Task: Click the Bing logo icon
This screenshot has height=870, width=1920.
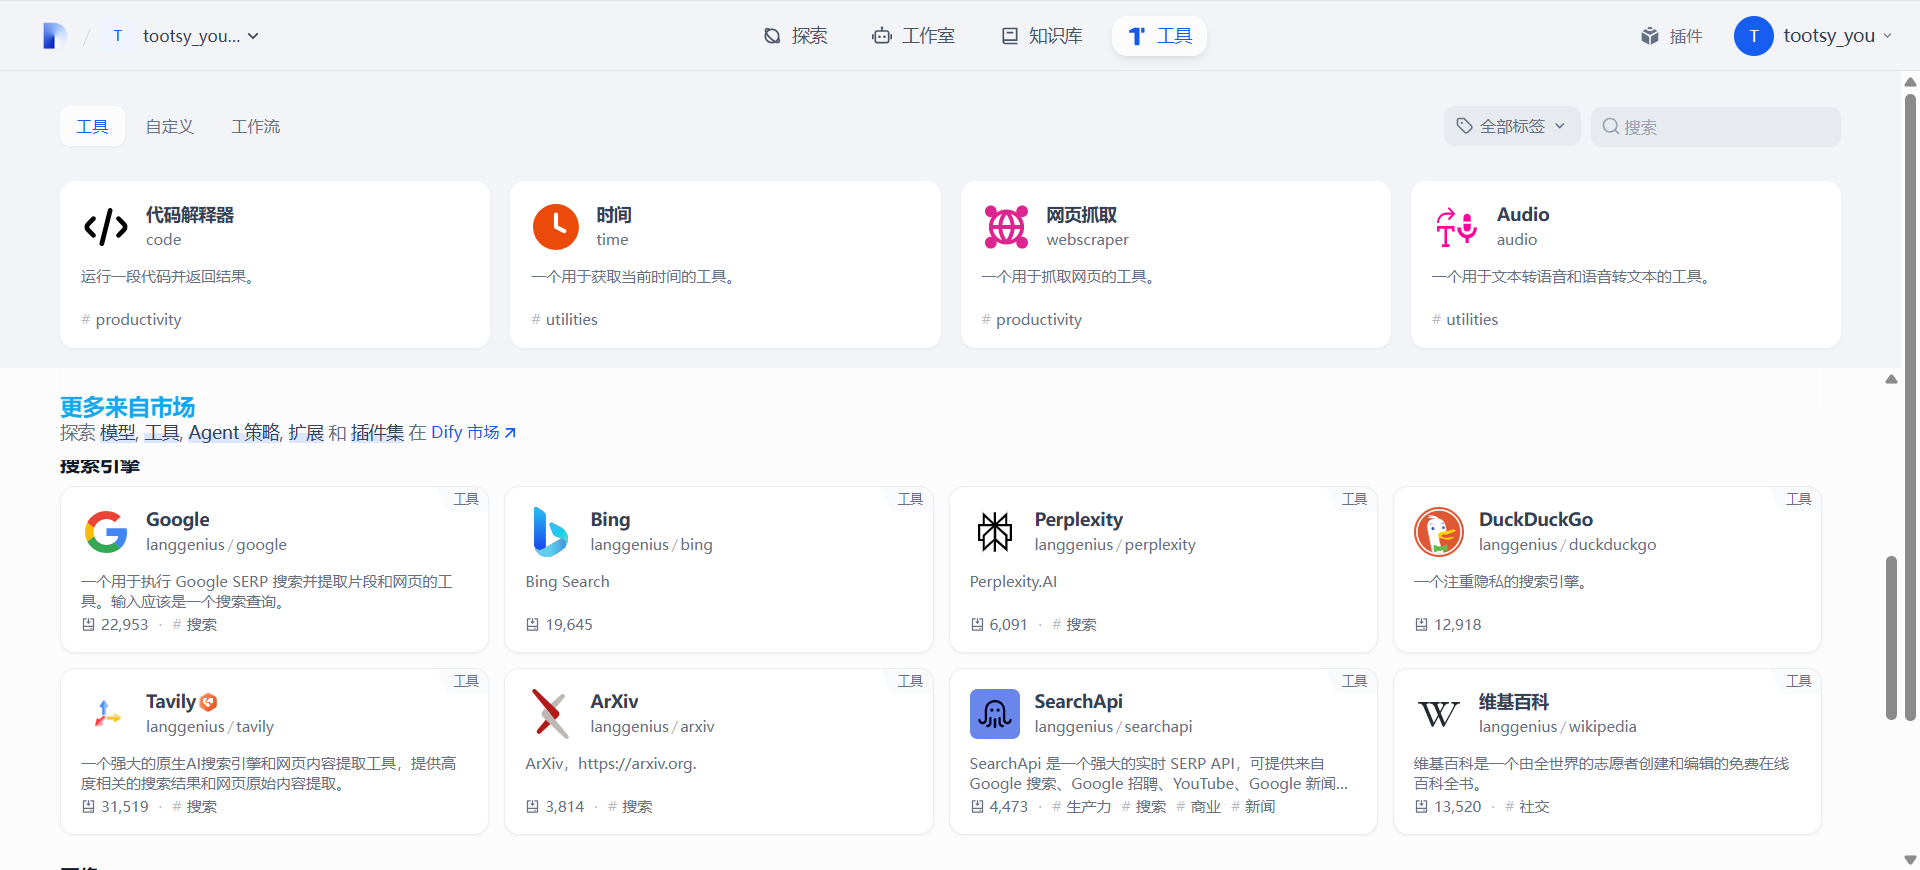Action: click(x=550, y=532)
